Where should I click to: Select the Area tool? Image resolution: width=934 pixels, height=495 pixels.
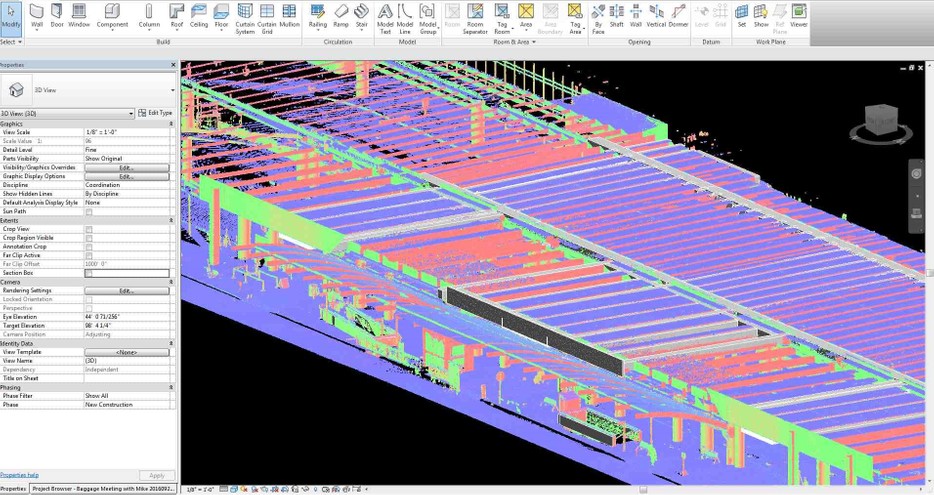point(525,17)
